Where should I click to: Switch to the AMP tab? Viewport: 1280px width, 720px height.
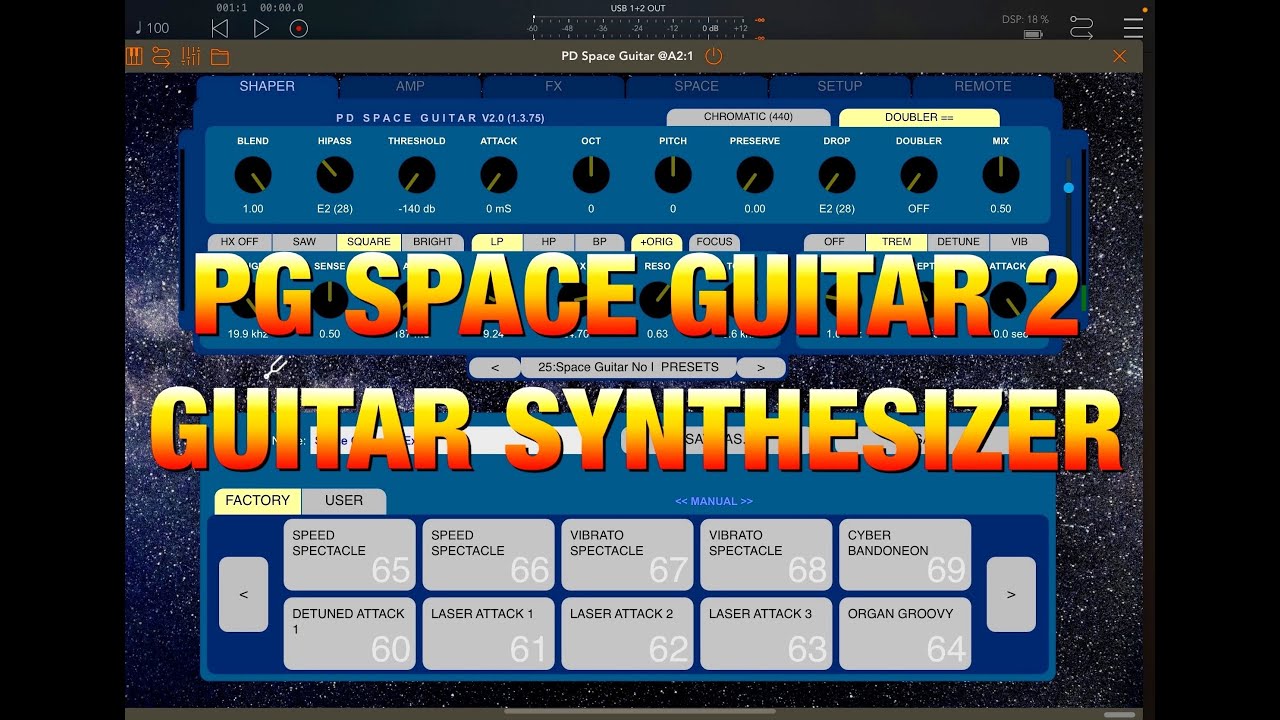(x=410, y=86)
